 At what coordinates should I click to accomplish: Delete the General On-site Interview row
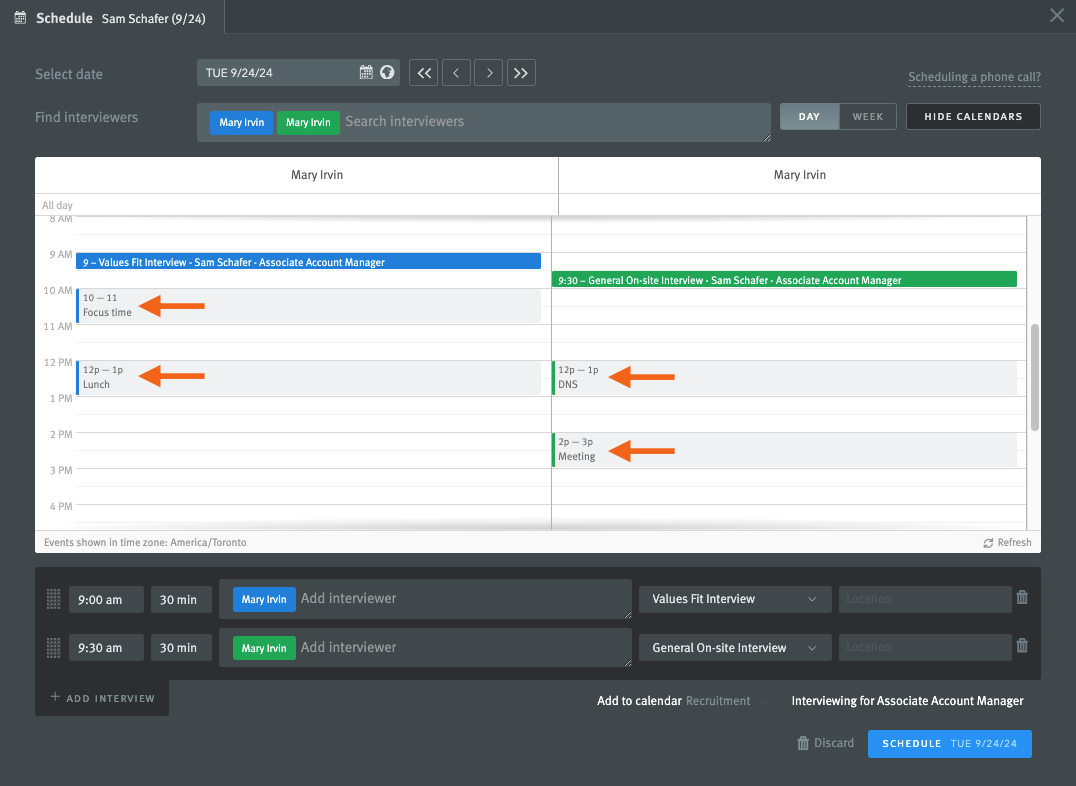(1022, 646)
